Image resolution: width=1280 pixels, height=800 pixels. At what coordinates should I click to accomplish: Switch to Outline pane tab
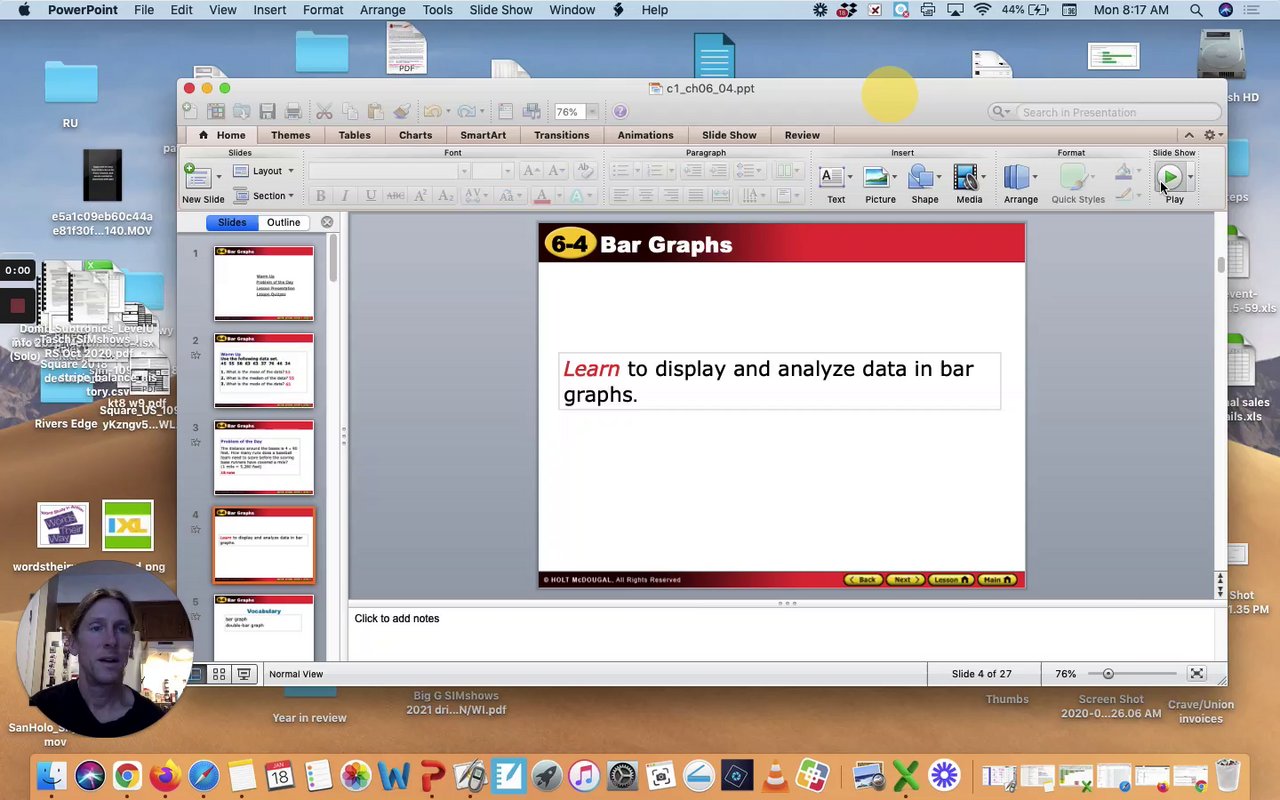coord(283,222)
